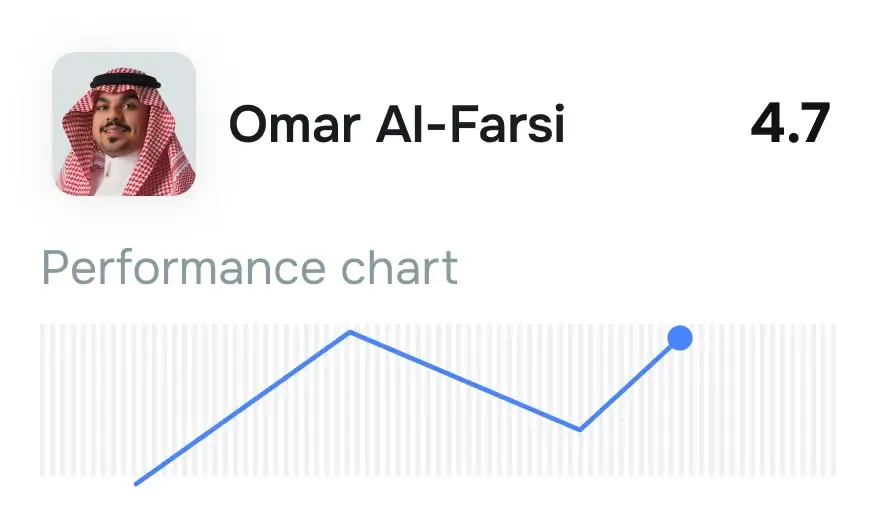Click the starting point of the blue line

(x=136, y=484)
